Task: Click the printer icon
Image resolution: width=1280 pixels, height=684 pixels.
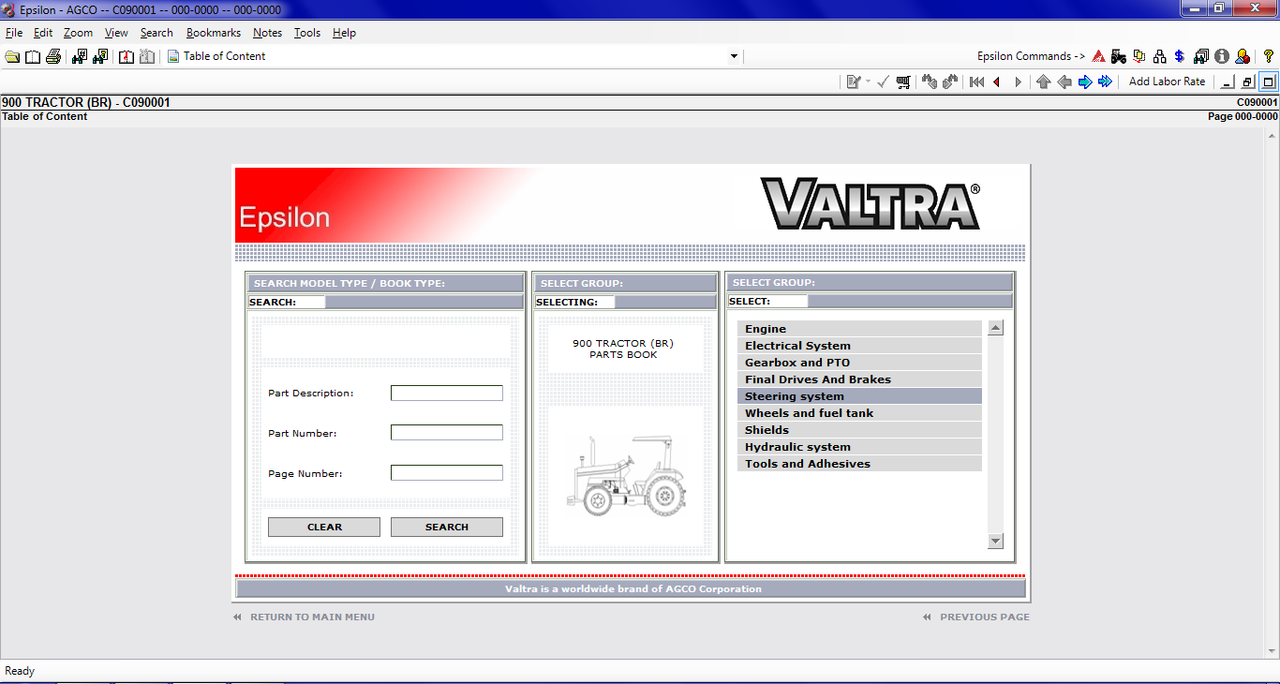Action: 53,56
